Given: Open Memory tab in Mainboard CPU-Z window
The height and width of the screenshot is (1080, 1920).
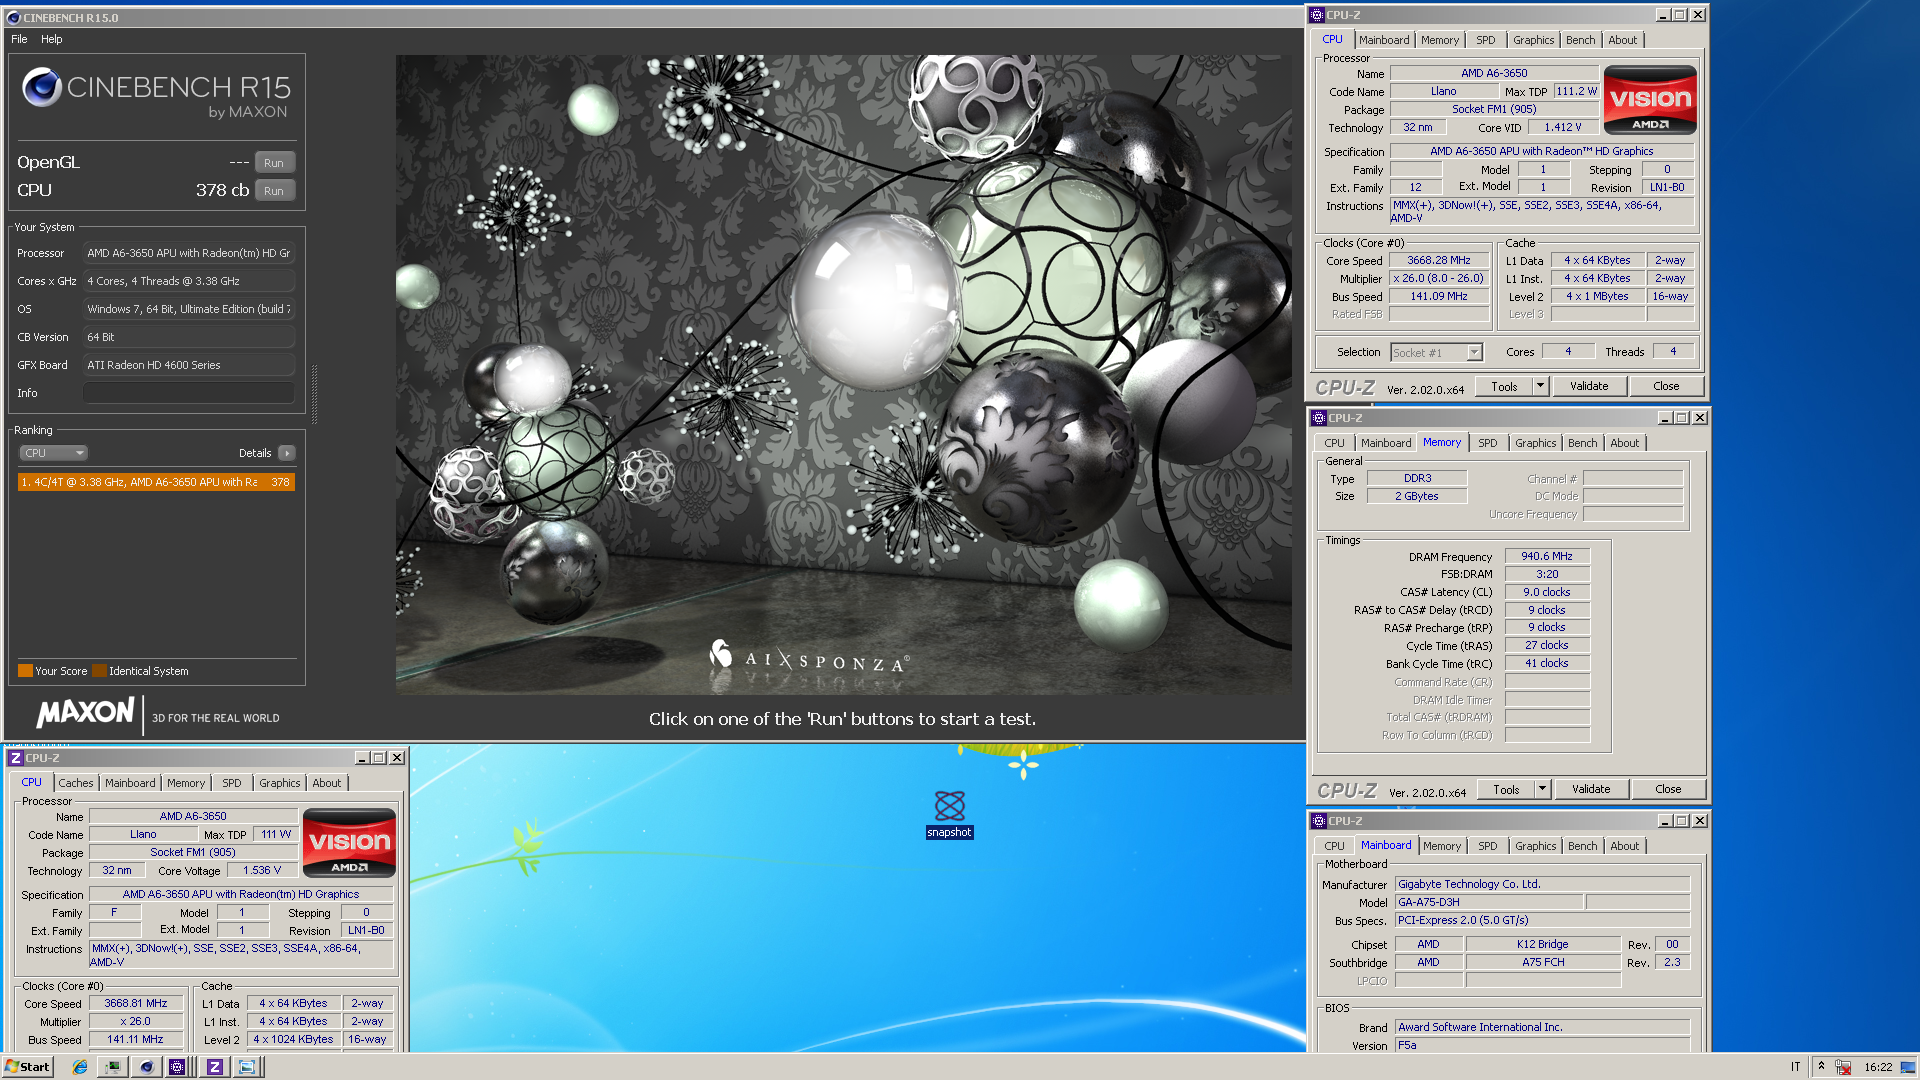Looking at the screenshot, I should coord(1442,846).
